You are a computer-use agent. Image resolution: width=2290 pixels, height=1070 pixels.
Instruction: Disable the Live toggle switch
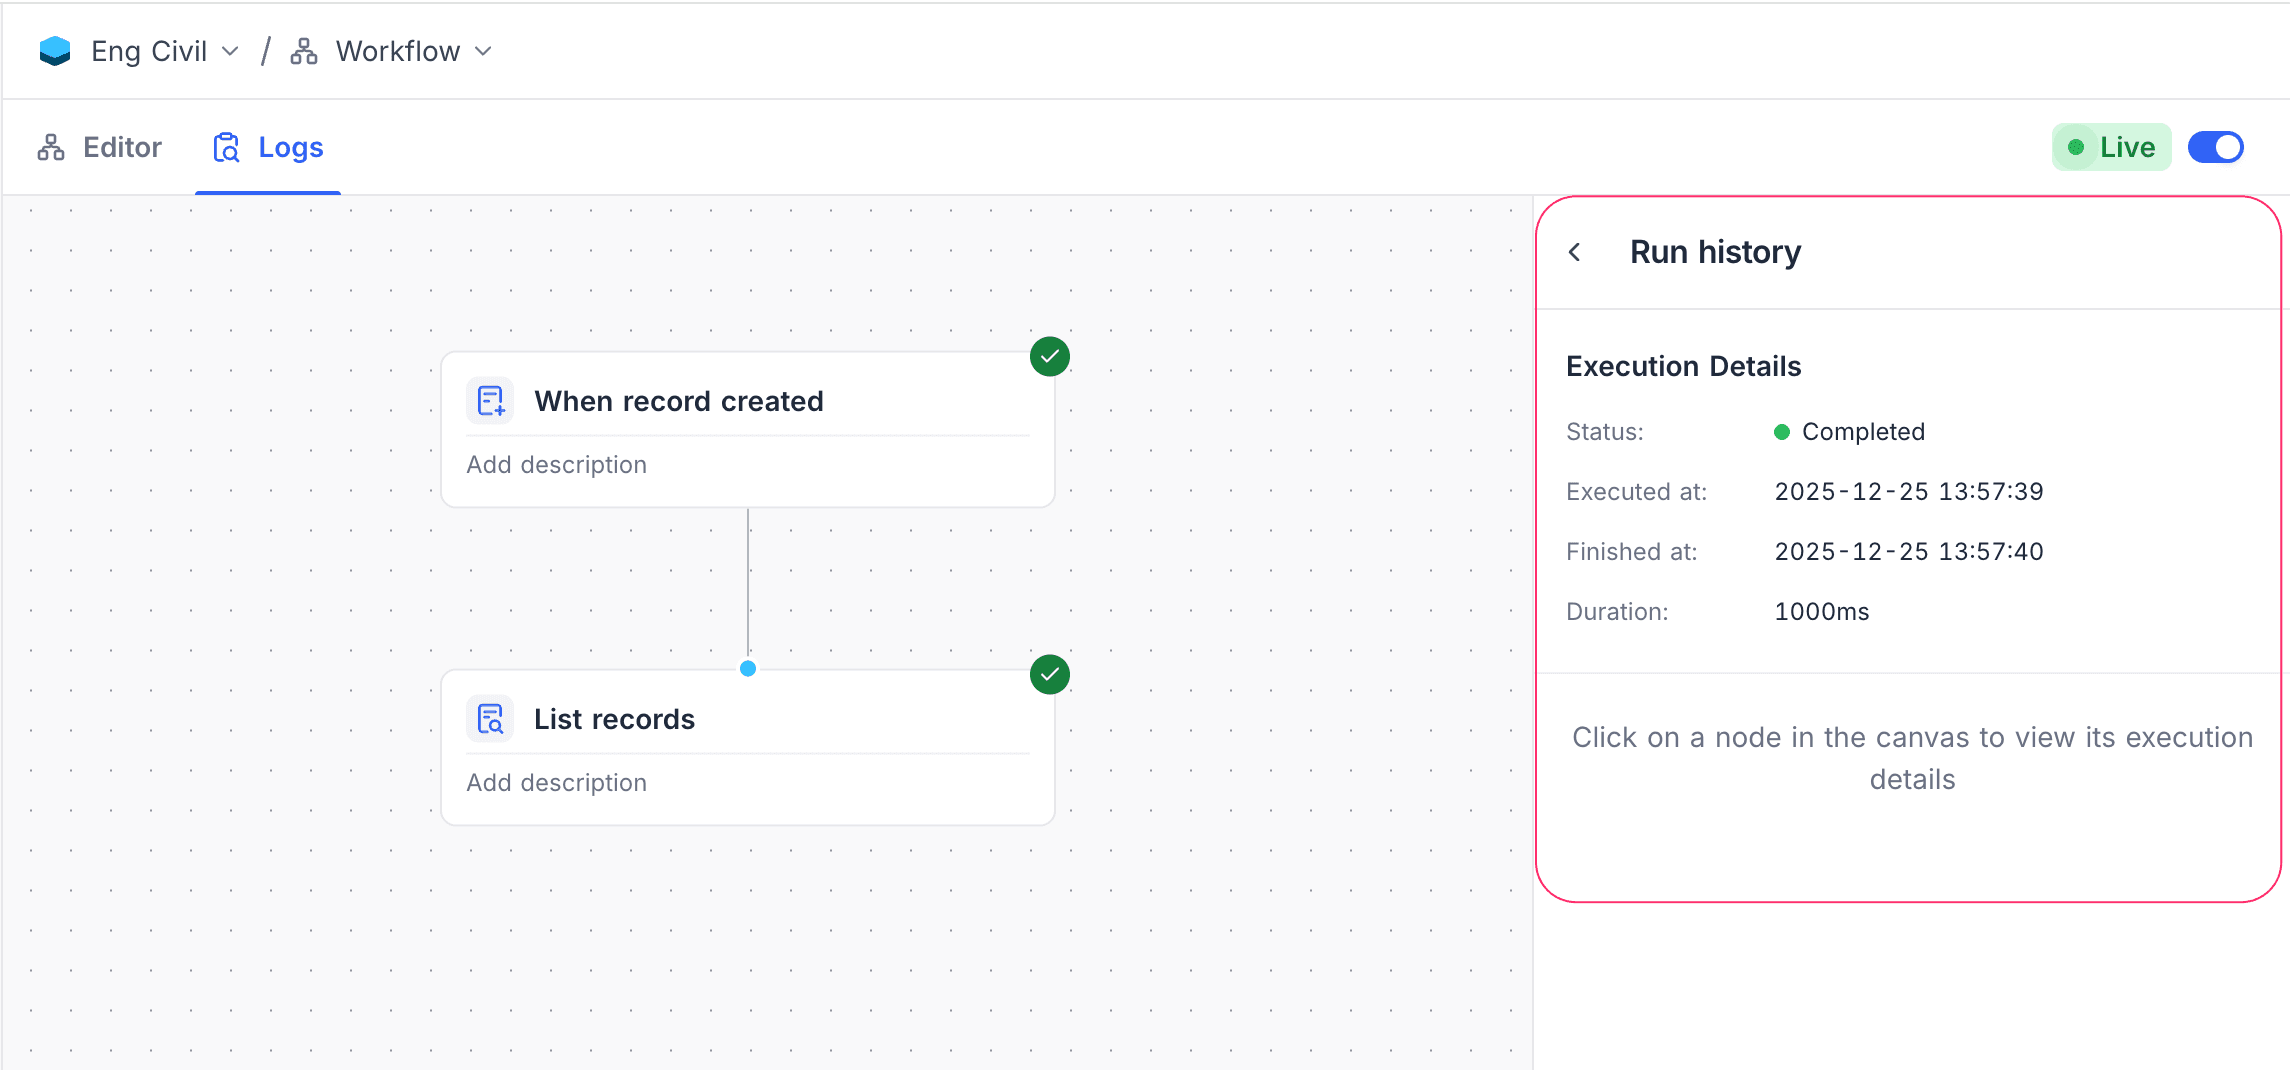pos(2216,147)
